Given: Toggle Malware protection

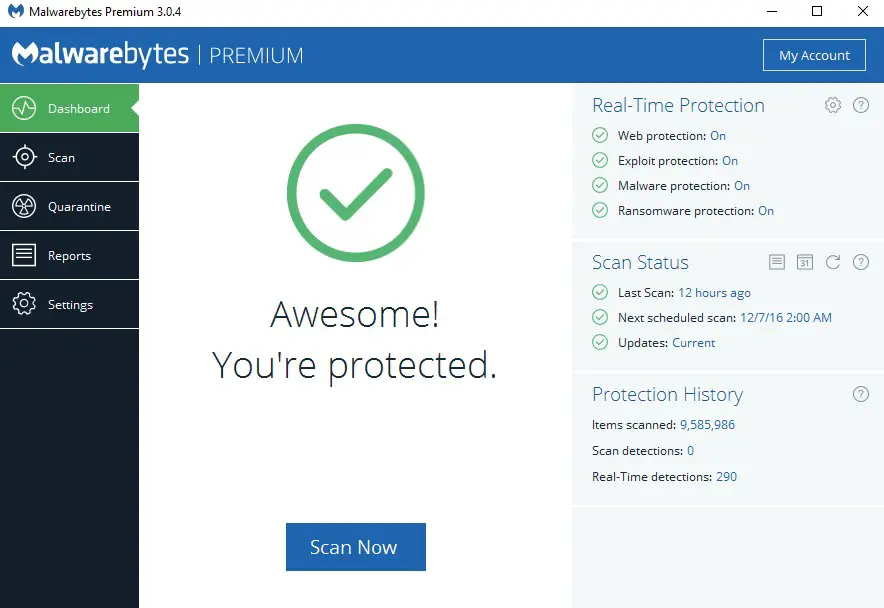Looking at the screenshot, I should (744, 185).
